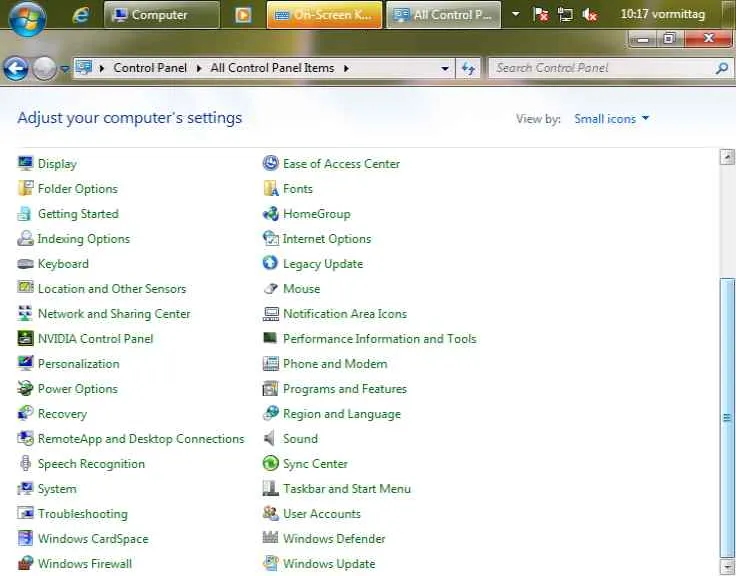Click the muted volume tray icon
Viewport: 736px width, 576px height.
pyautogui.click(x=589, y=15)
